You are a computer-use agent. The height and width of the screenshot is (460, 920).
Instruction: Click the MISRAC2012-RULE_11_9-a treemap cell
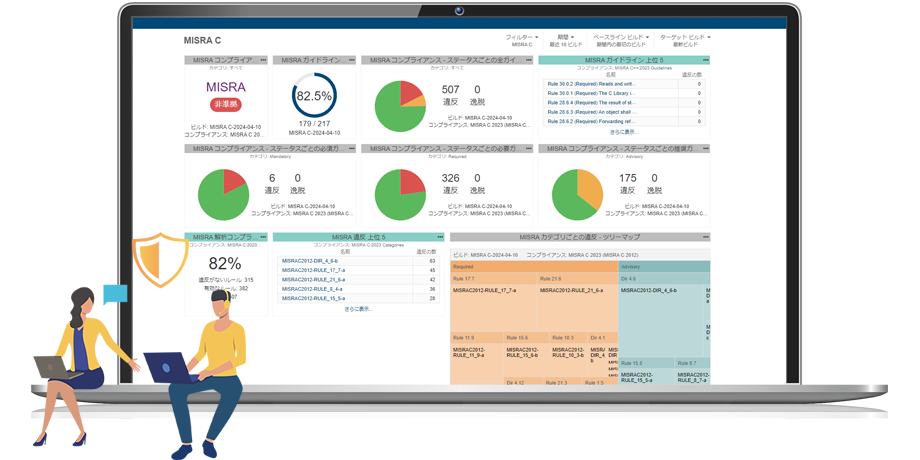point(477,364)
